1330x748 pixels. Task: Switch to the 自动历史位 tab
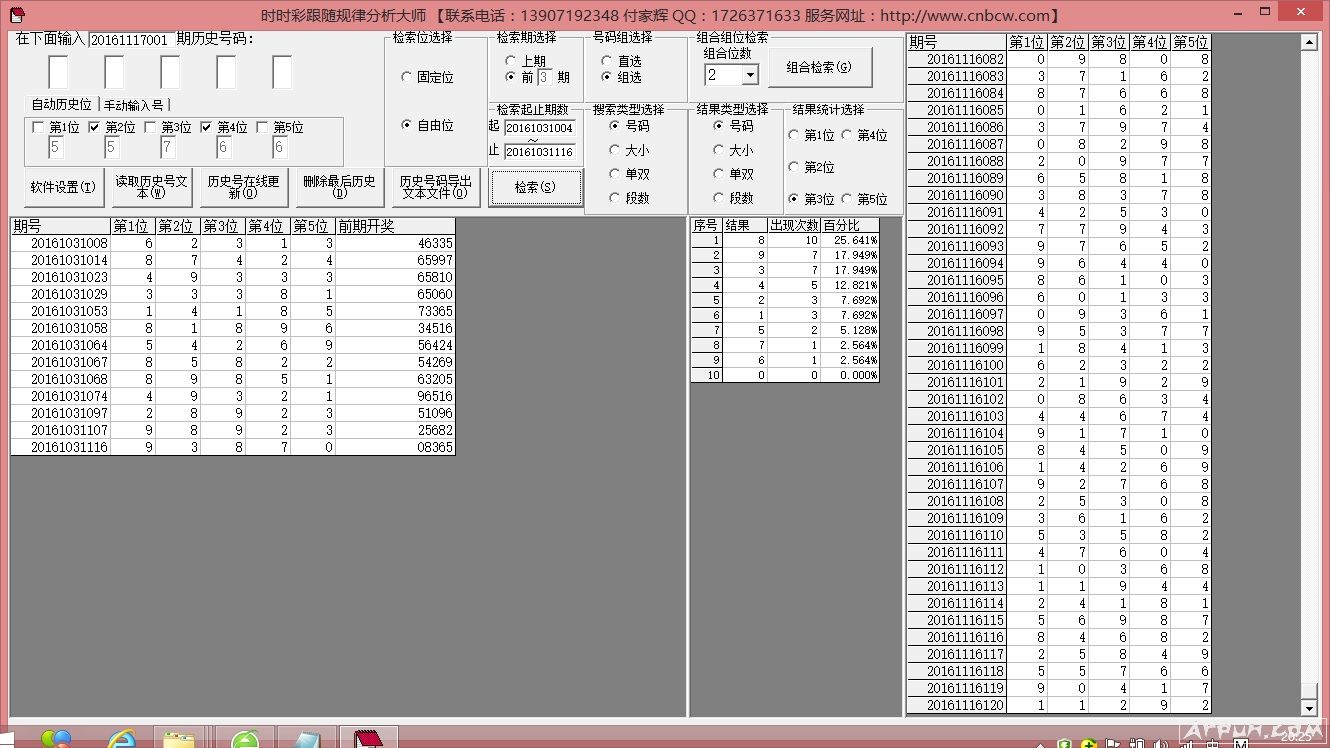pos(62,104)
